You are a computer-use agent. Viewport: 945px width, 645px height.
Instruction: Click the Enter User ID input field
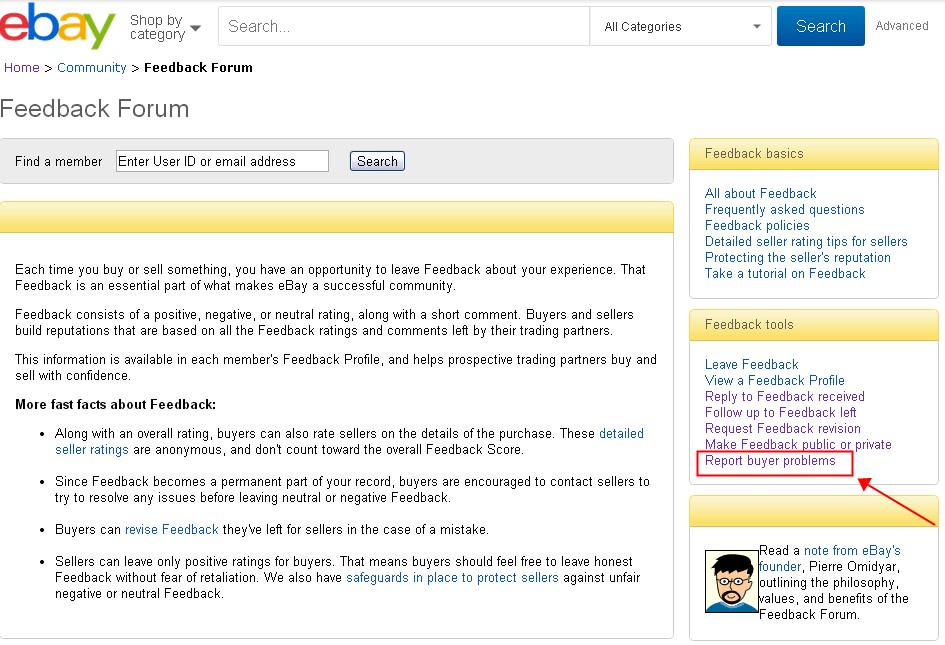pyautogui.click(x=222, y=161)
